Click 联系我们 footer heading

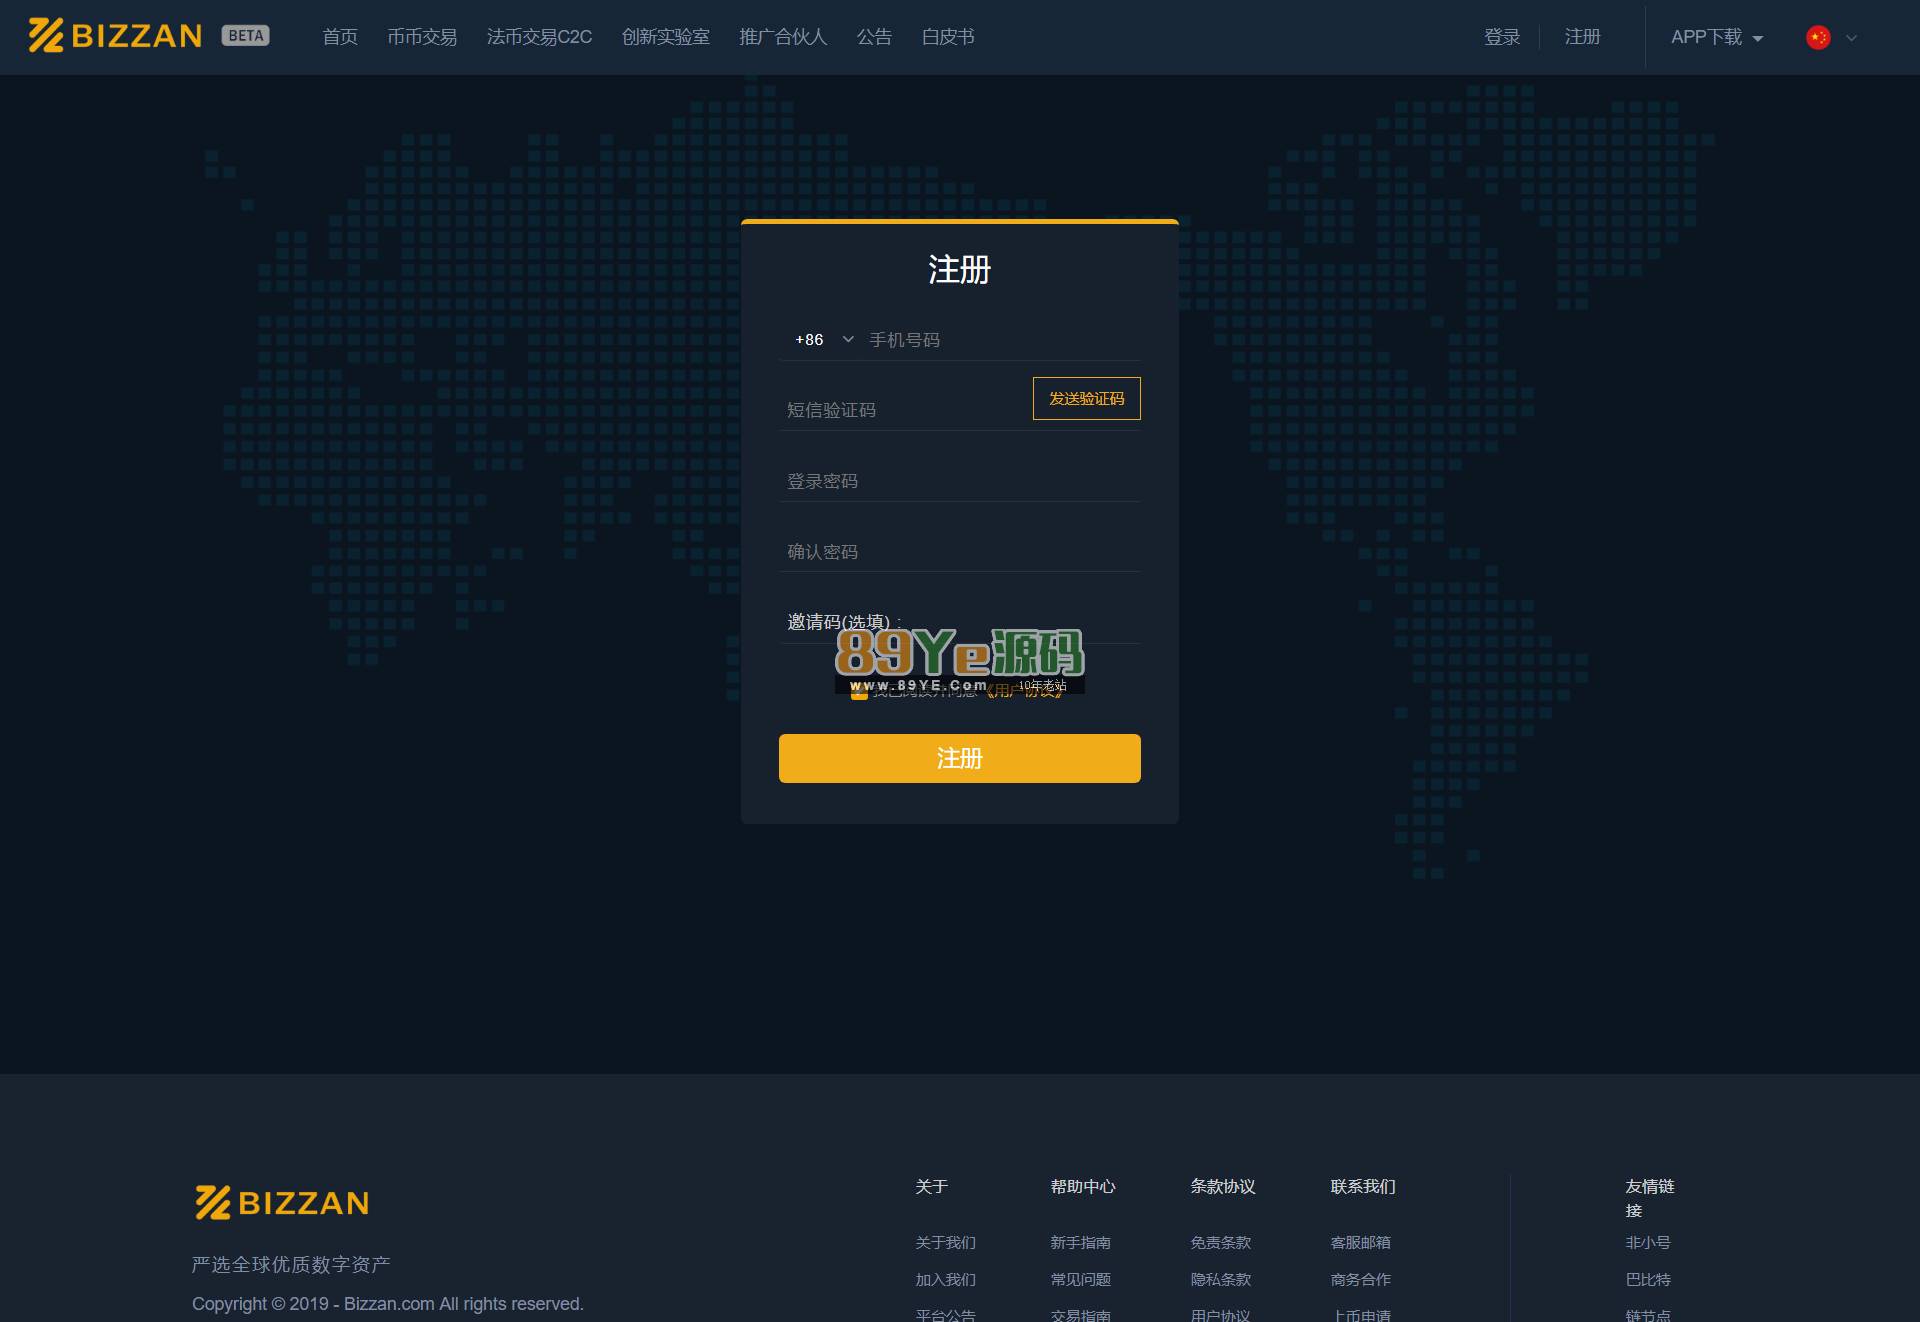(x=1362, y=1186)
